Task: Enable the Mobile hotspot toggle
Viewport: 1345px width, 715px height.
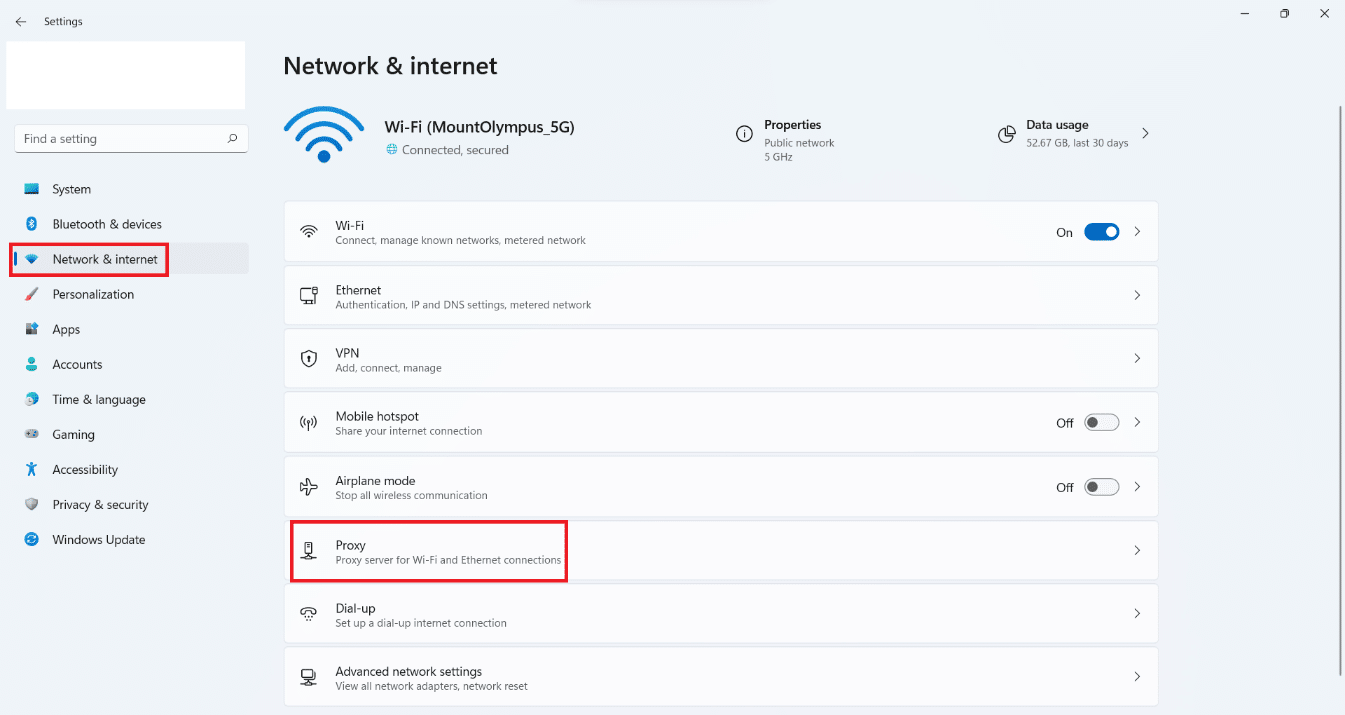Action: [1101, 423]
